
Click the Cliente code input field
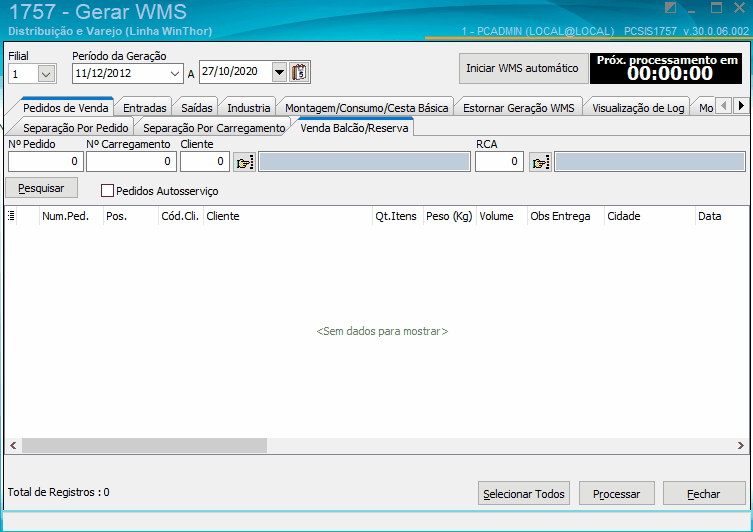pyautogui.click(x=205, y=162)
